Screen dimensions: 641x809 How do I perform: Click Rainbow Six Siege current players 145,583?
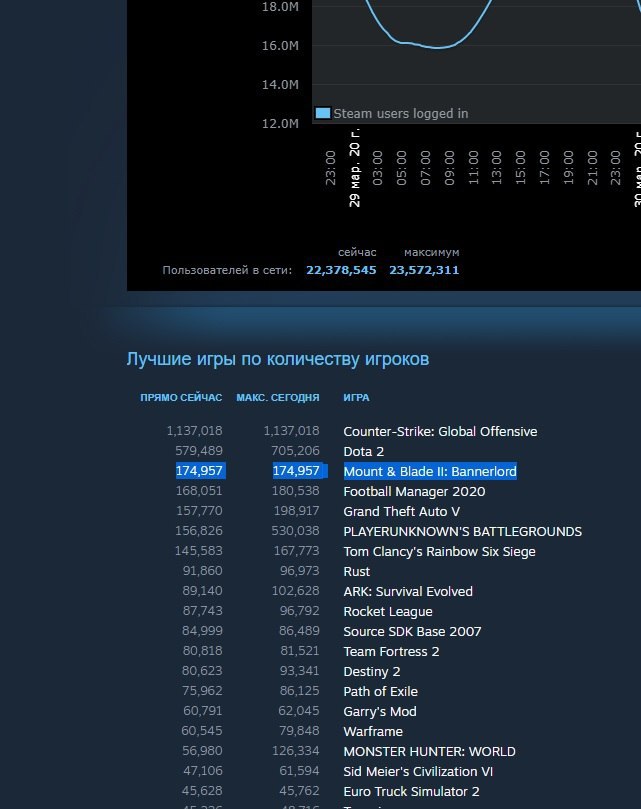point(198,551)
